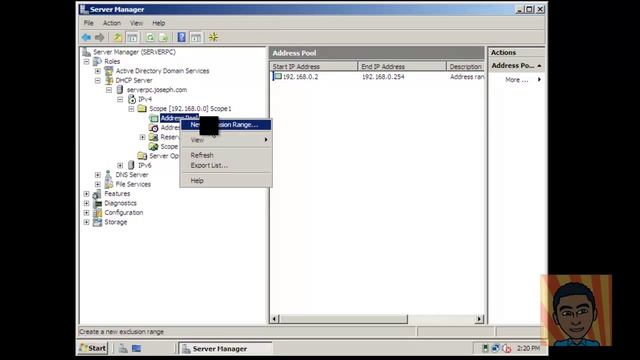640x360 pixels.
Task: Click the Server Options folder icon
Action: (x=142, y=156)
